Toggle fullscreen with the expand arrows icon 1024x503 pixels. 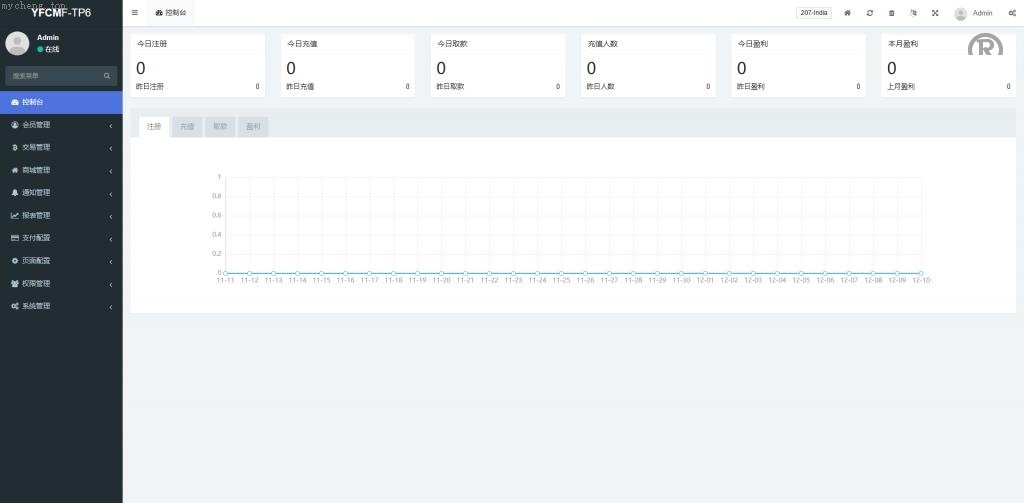935,13
